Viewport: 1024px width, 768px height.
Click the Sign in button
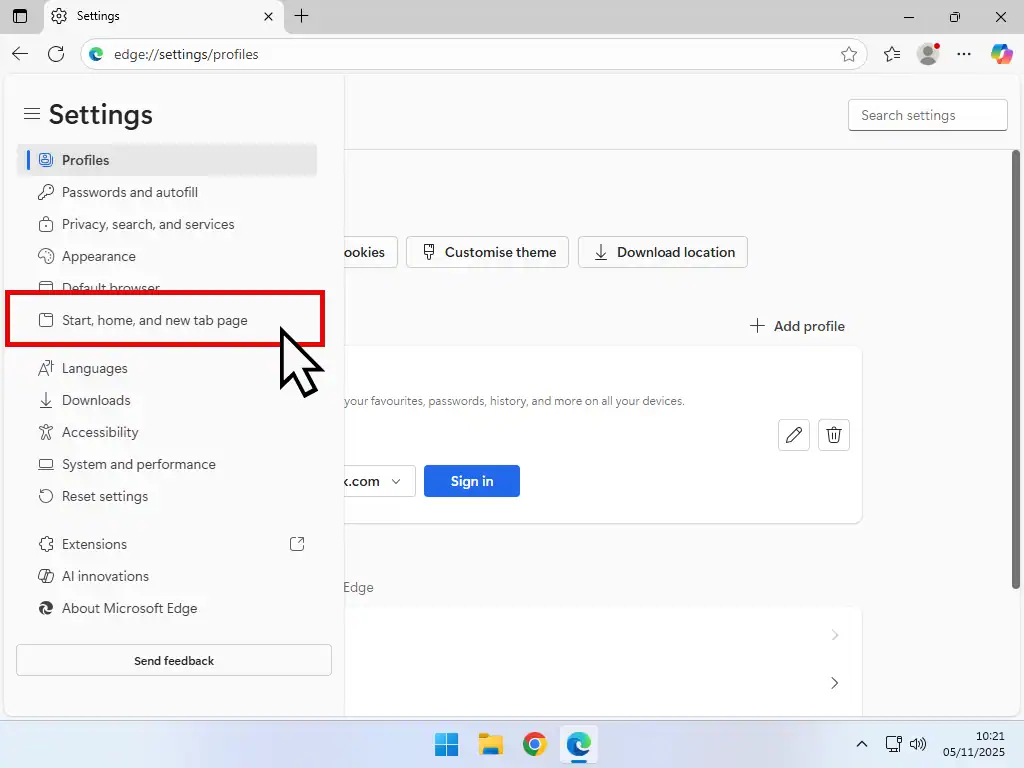[x=471, y=481]
